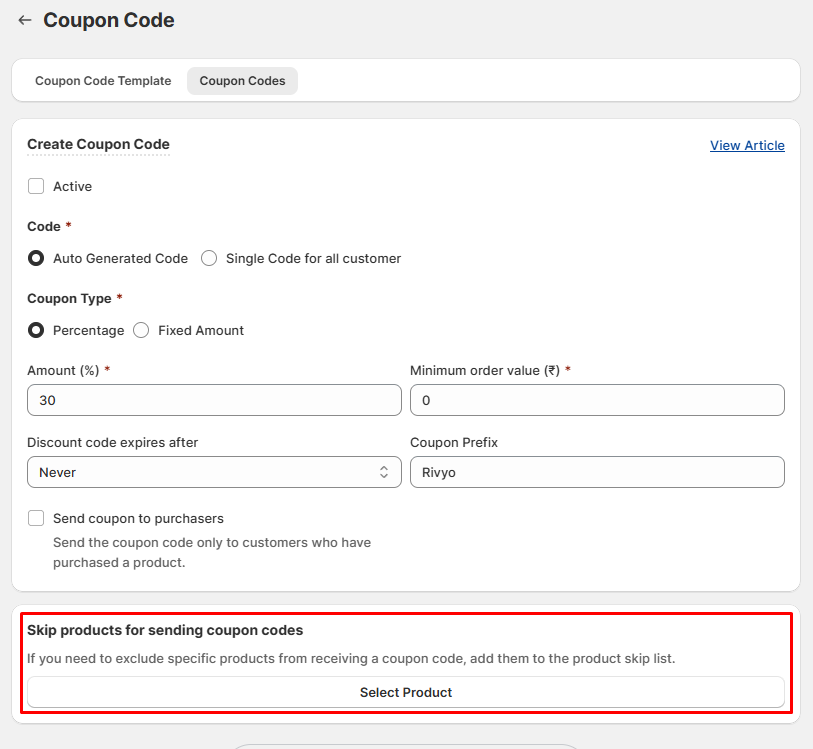Tick Send coupon to purchasers checkbox
This screenshot has height=749, width=813.
coord(36,518)
